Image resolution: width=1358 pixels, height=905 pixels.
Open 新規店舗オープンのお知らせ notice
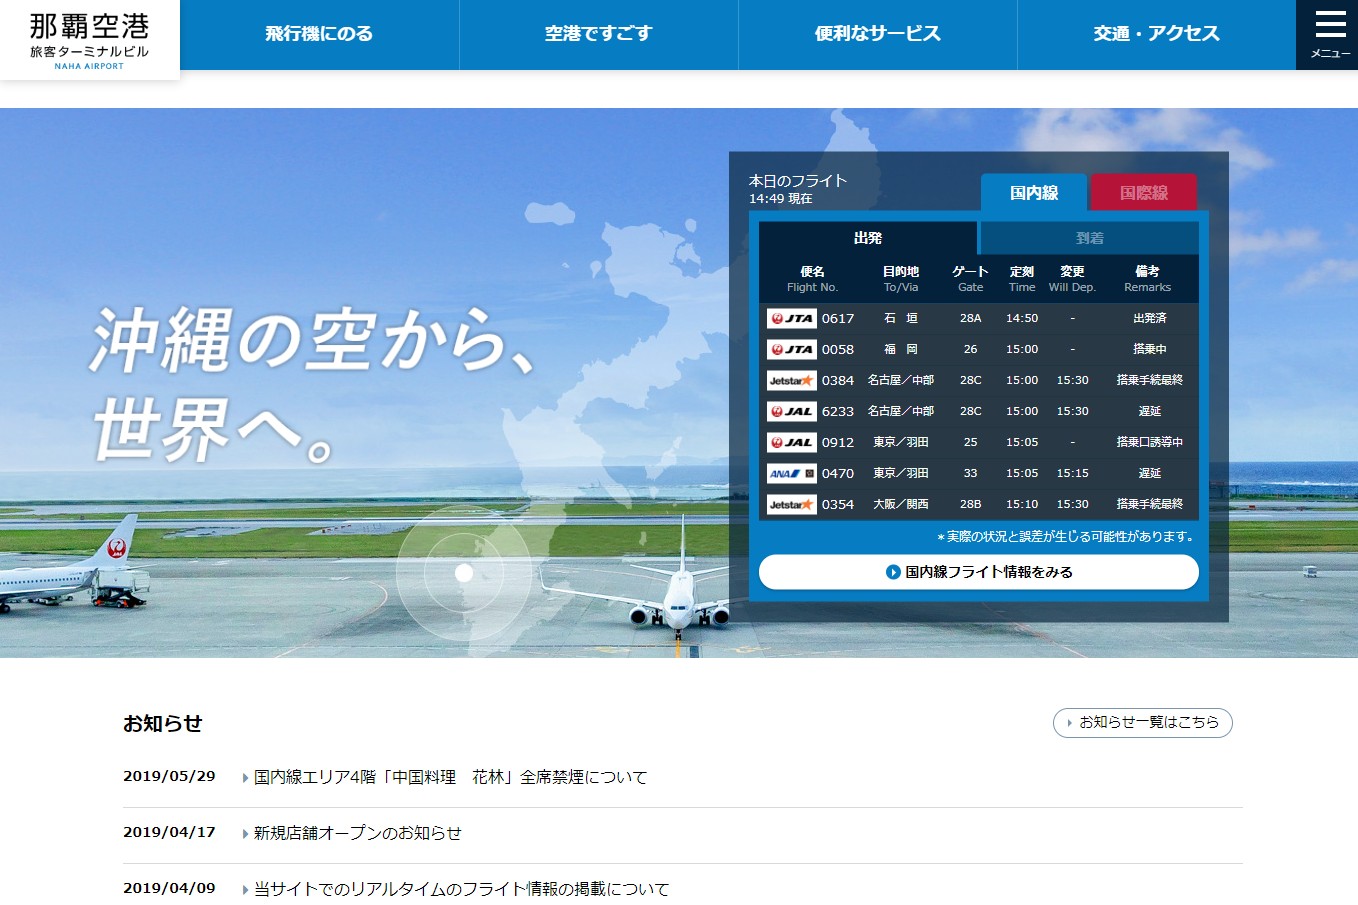click(357, 833)
